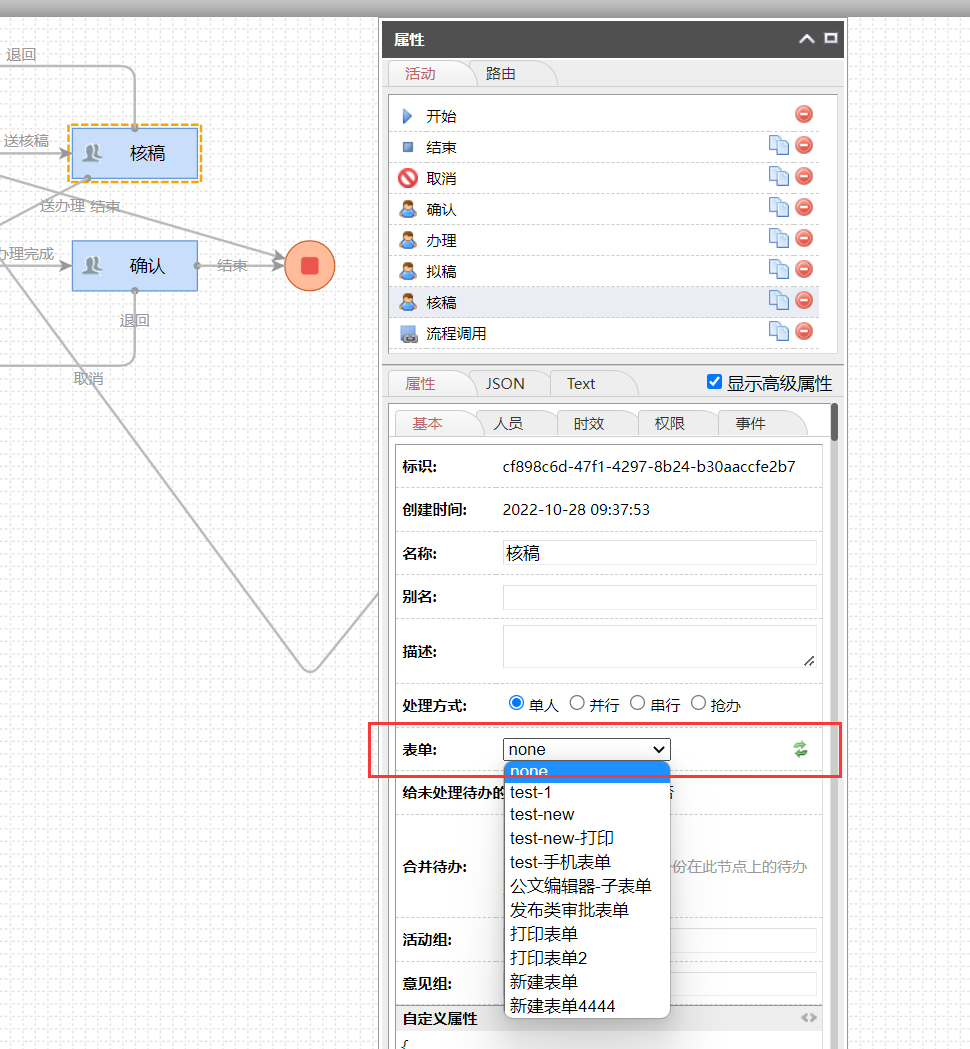Pick none in the form list

pyautogui.click(x=587, y=771)
